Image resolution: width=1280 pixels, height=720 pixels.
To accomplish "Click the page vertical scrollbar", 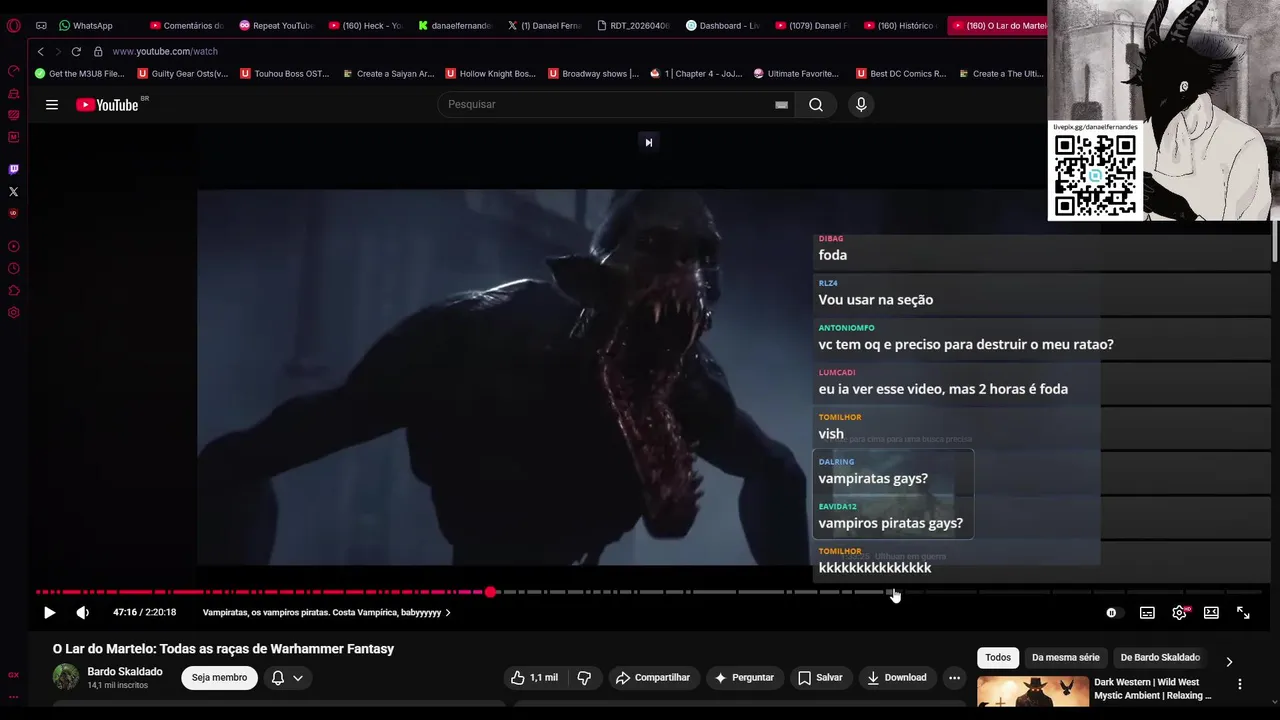I will [x=1275, y=240].
